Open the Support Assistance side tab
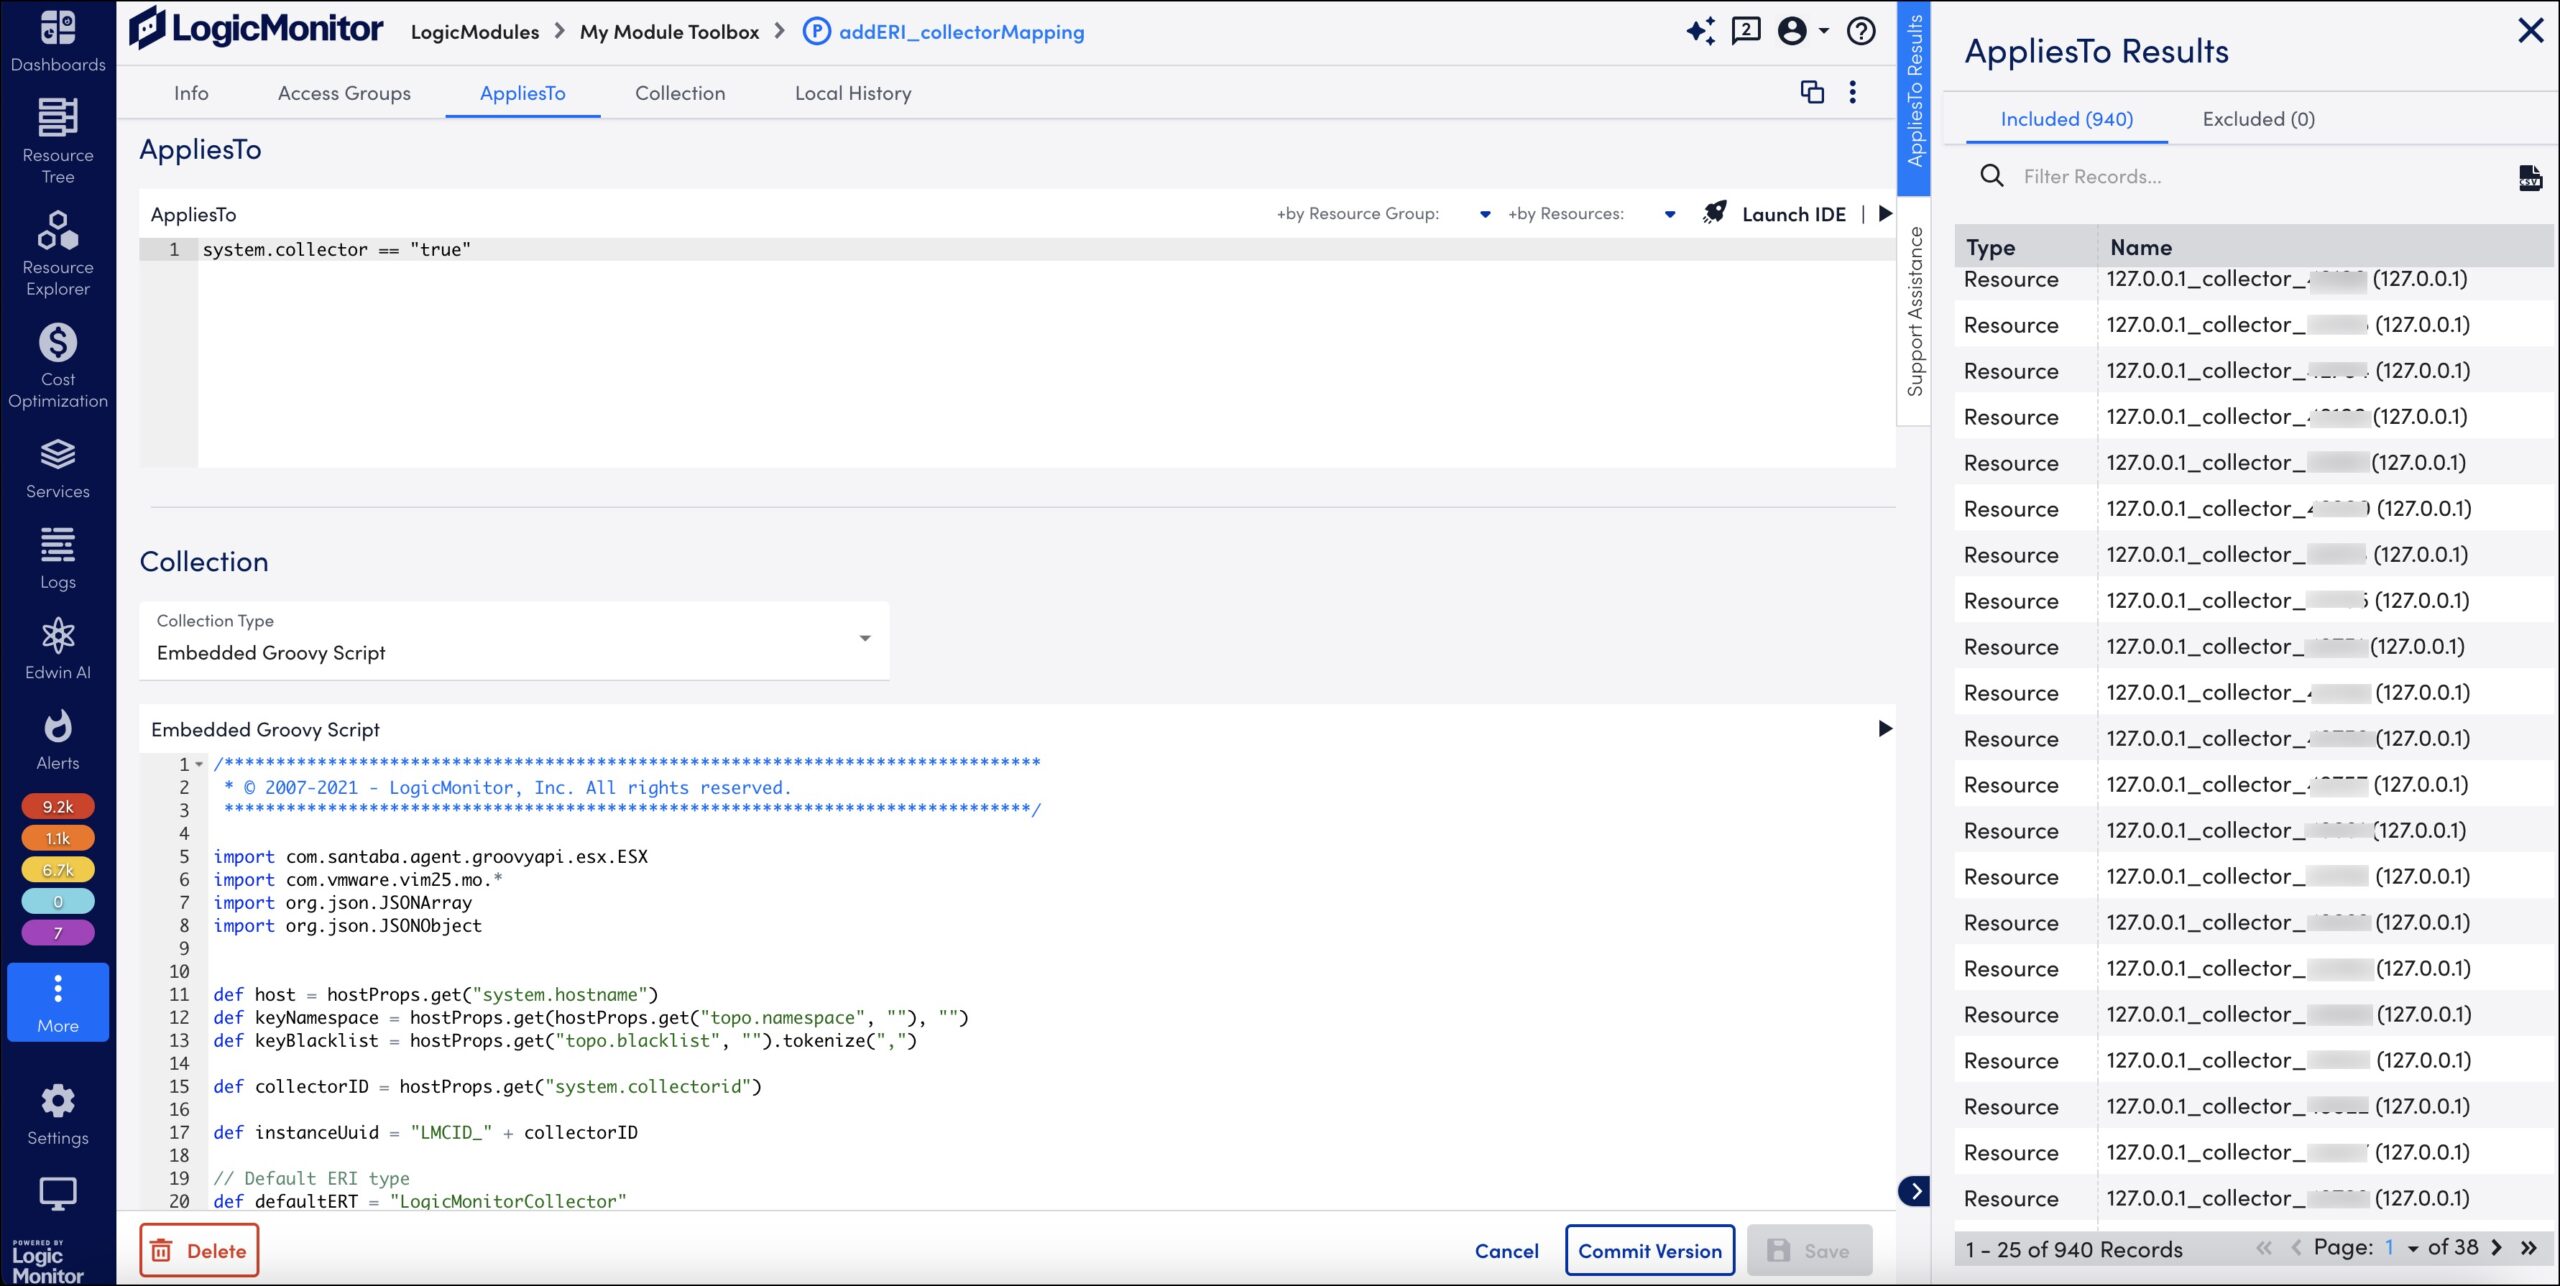The width and height of the screenshot is (2560, 1286). tap(1914, 311)
